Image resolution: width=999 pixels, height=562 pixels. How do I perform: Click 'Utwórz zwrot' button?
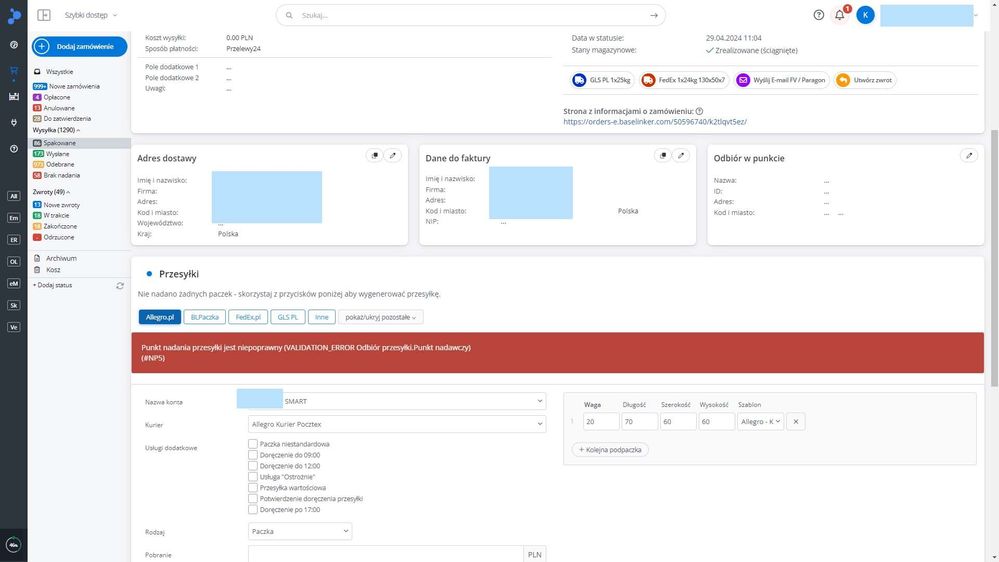tap(865, 80)
